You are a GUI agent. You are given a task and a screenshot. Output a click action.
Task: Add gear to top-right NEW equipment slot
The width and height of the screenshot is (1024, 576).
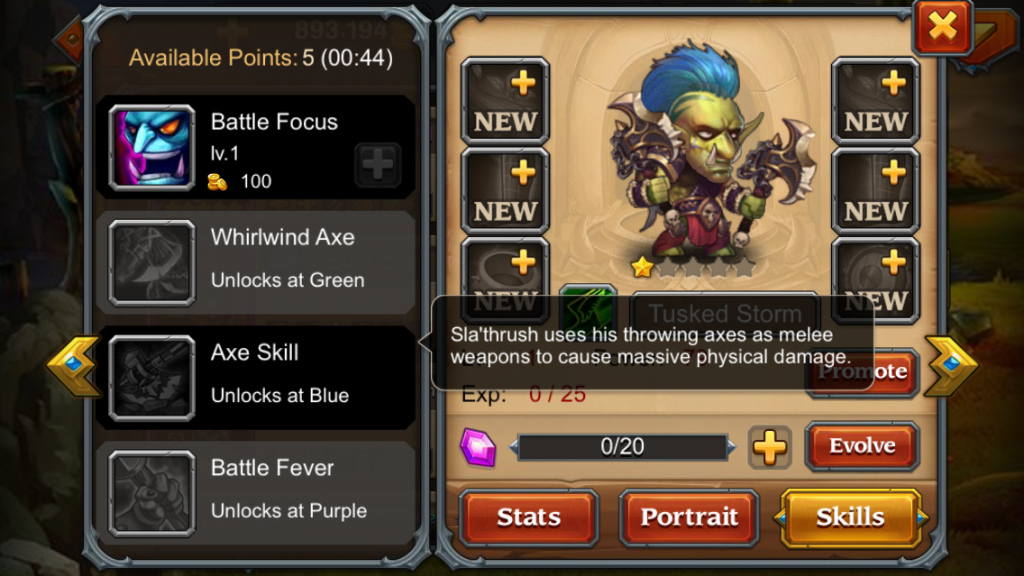(x=875, y=101)
